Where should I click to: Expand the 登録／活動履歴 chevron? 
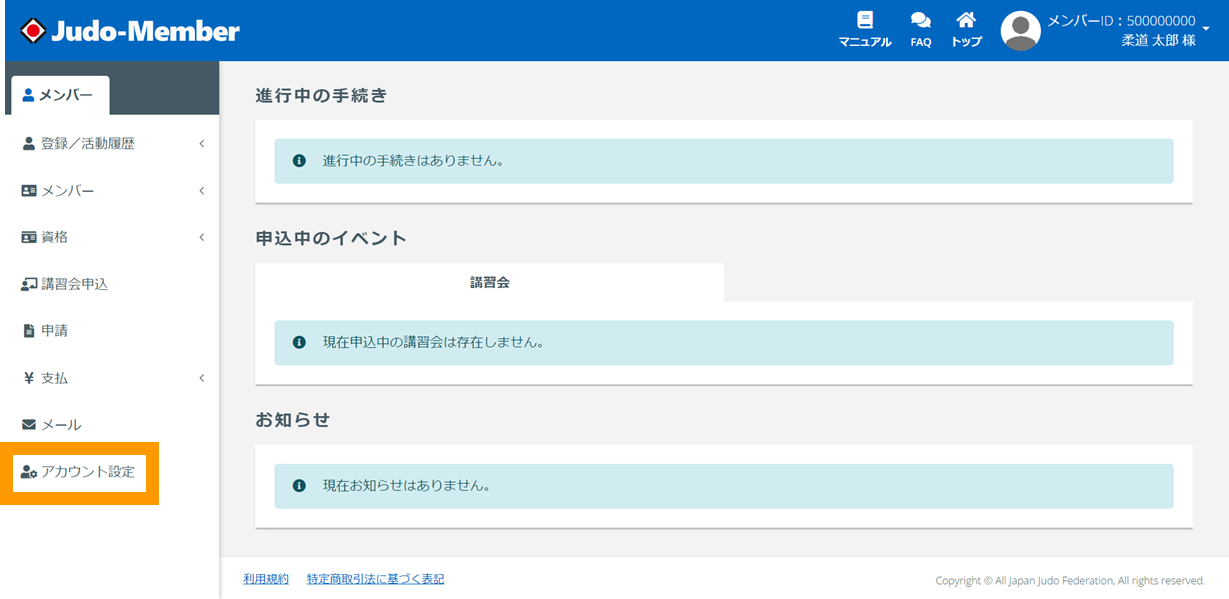click(x=201, y=144)
